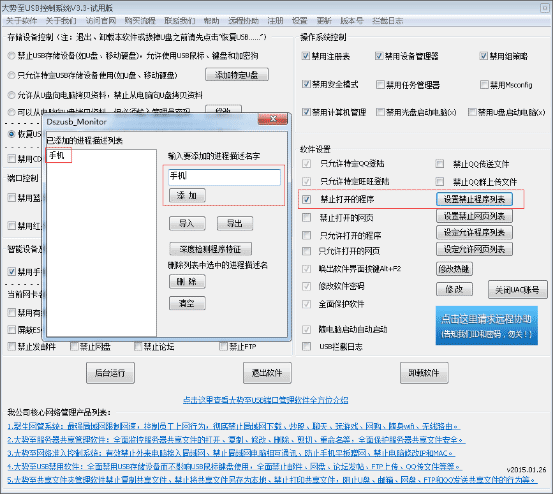554x494 pixels.
Task: Click 退出软件 button
Action: pos(267,373)
